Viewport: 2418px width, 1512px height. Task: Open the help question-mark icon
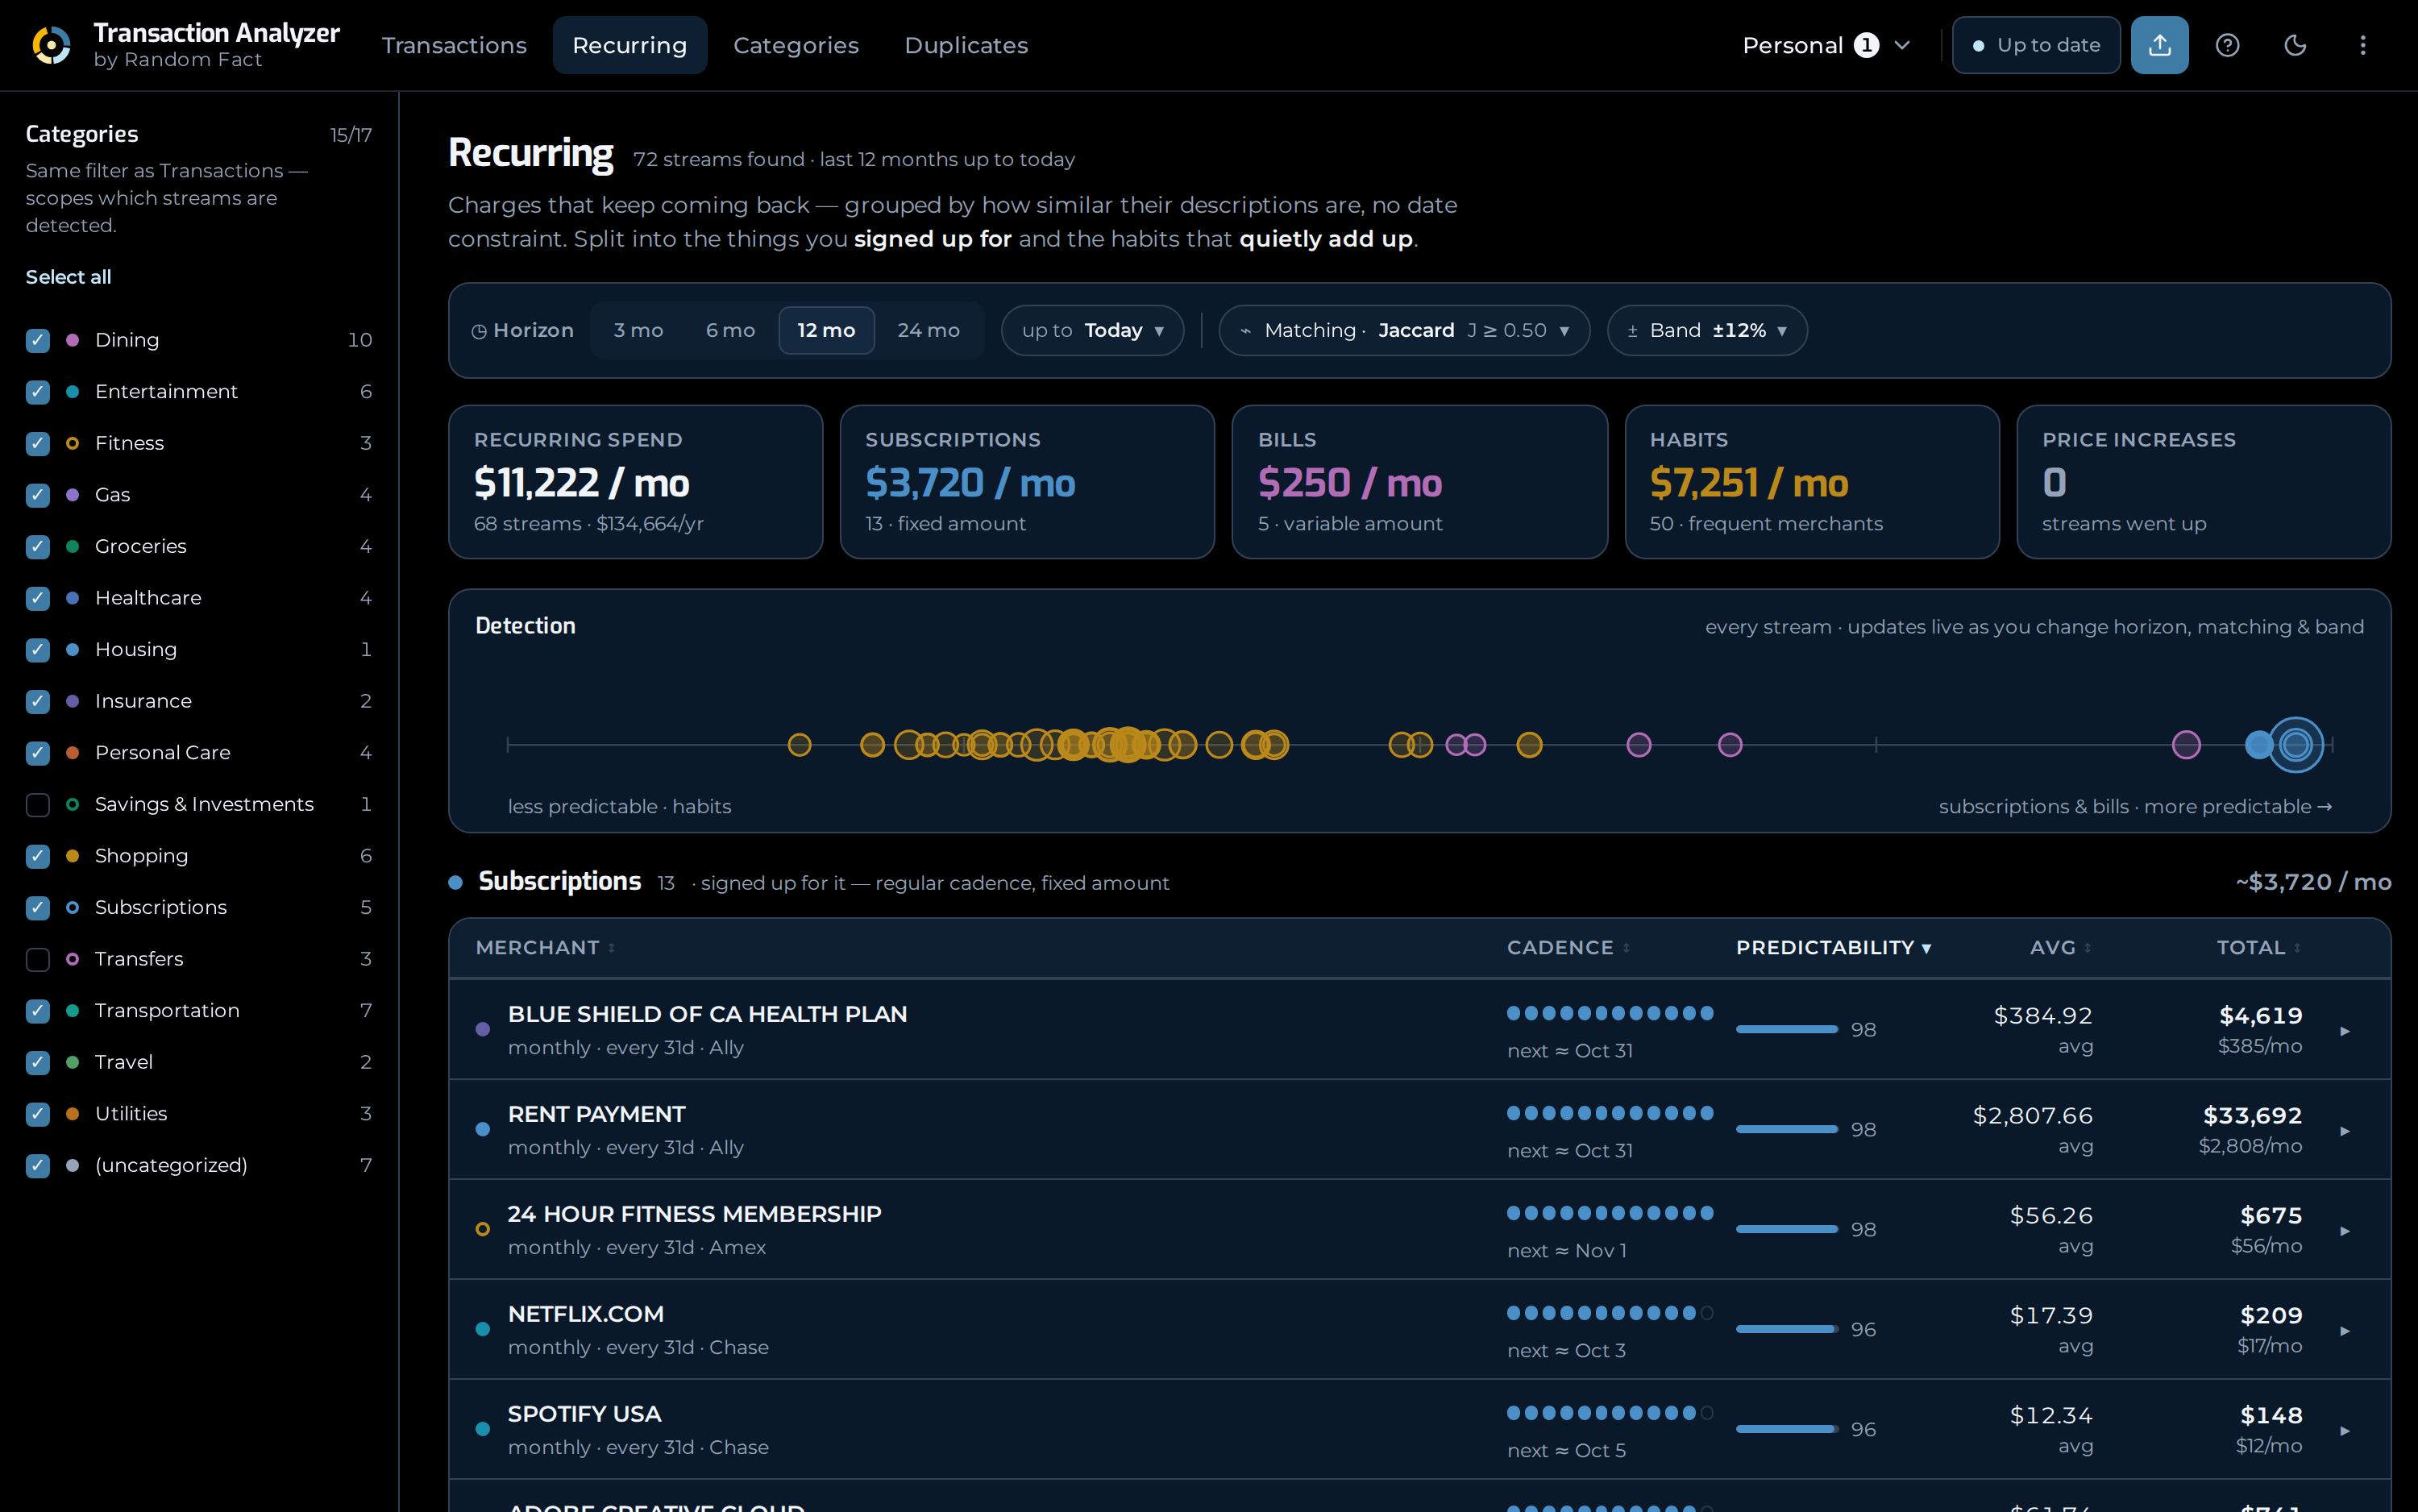pyautogui.click(x=2227, y=45)
